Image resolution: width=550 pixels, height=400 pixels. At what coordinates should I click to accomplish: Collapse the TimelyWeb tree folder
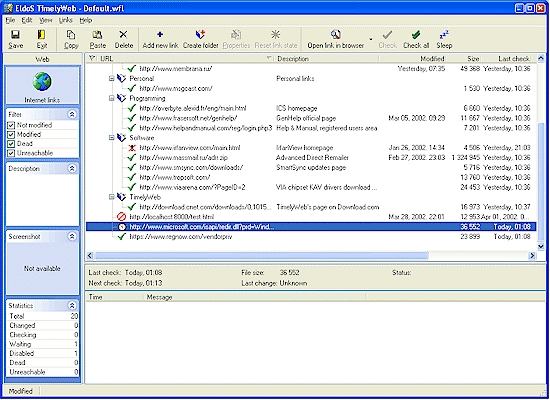click(x=112, y=197)
